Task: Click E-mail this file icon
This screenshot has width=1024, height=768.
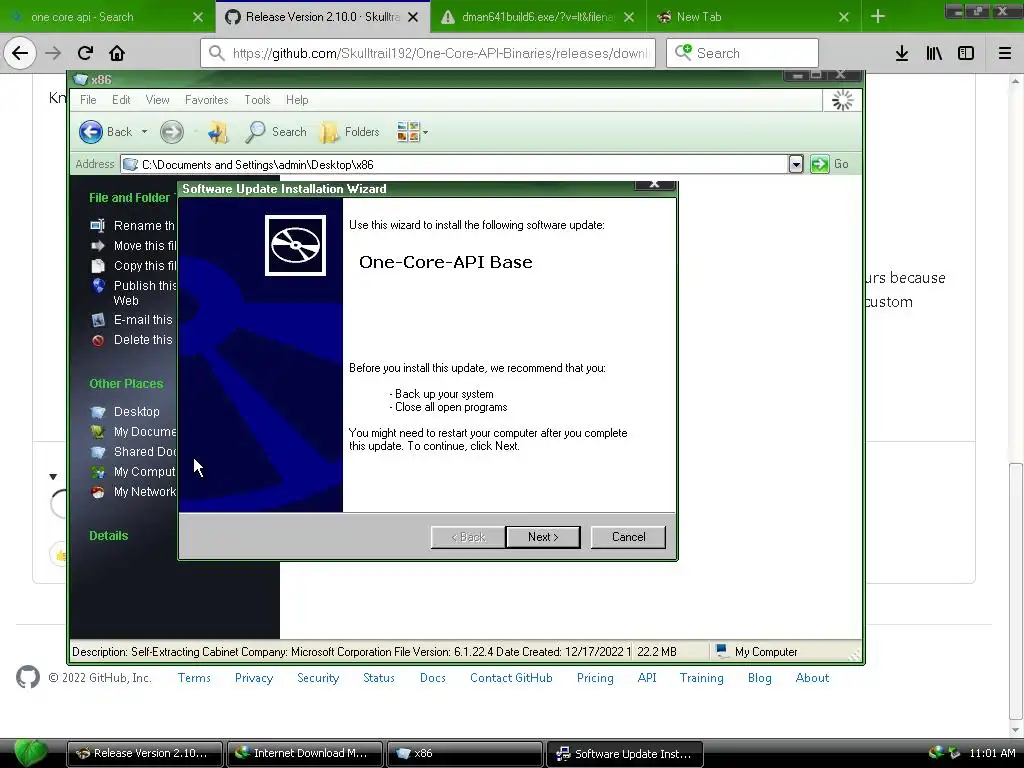Action: [x=98, y=320]
